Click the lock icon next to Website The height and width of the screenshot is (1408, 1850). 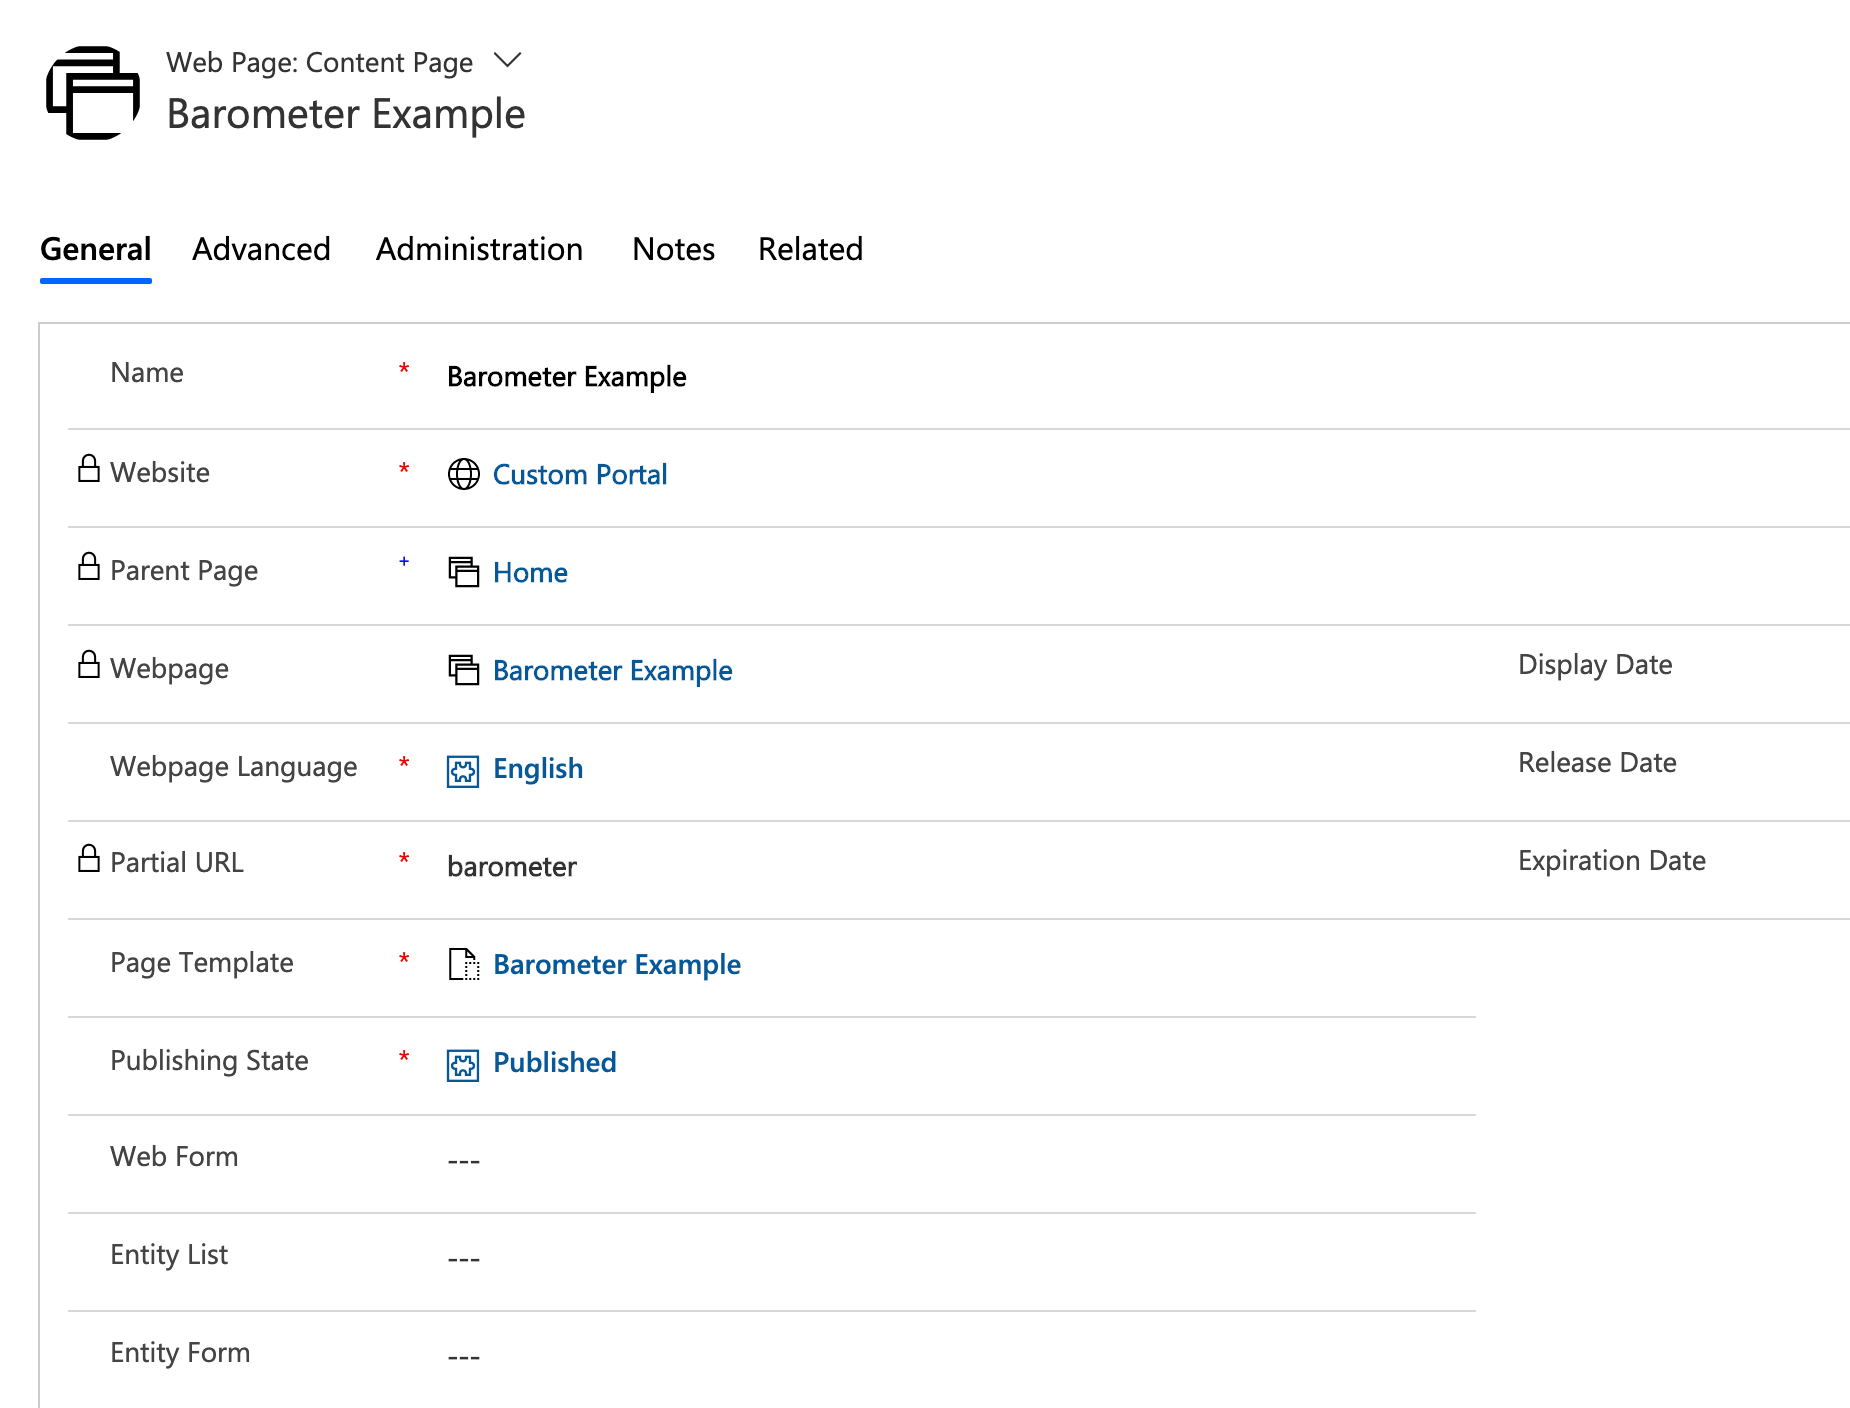(x=89, y=469)
